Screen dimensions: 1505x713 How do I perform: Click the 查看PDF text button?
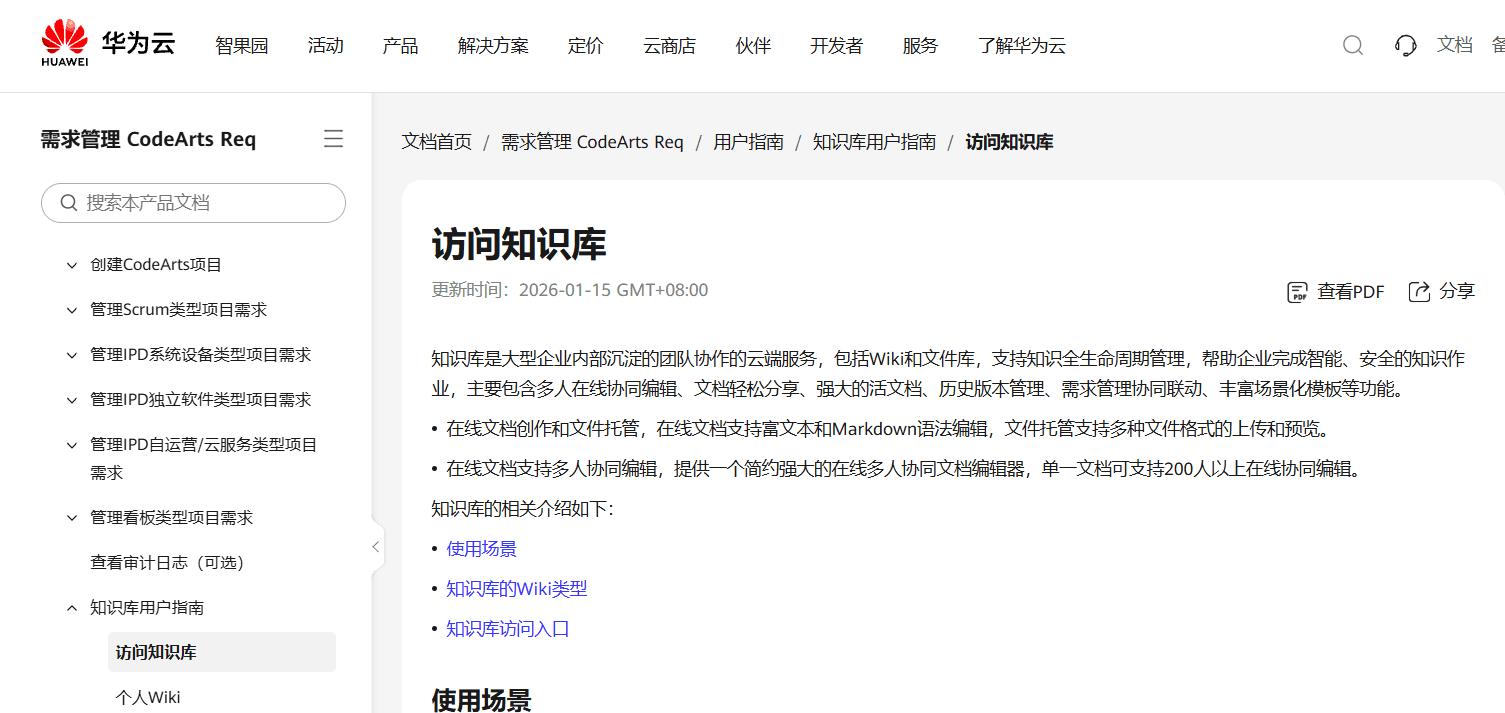(1351, 292)
